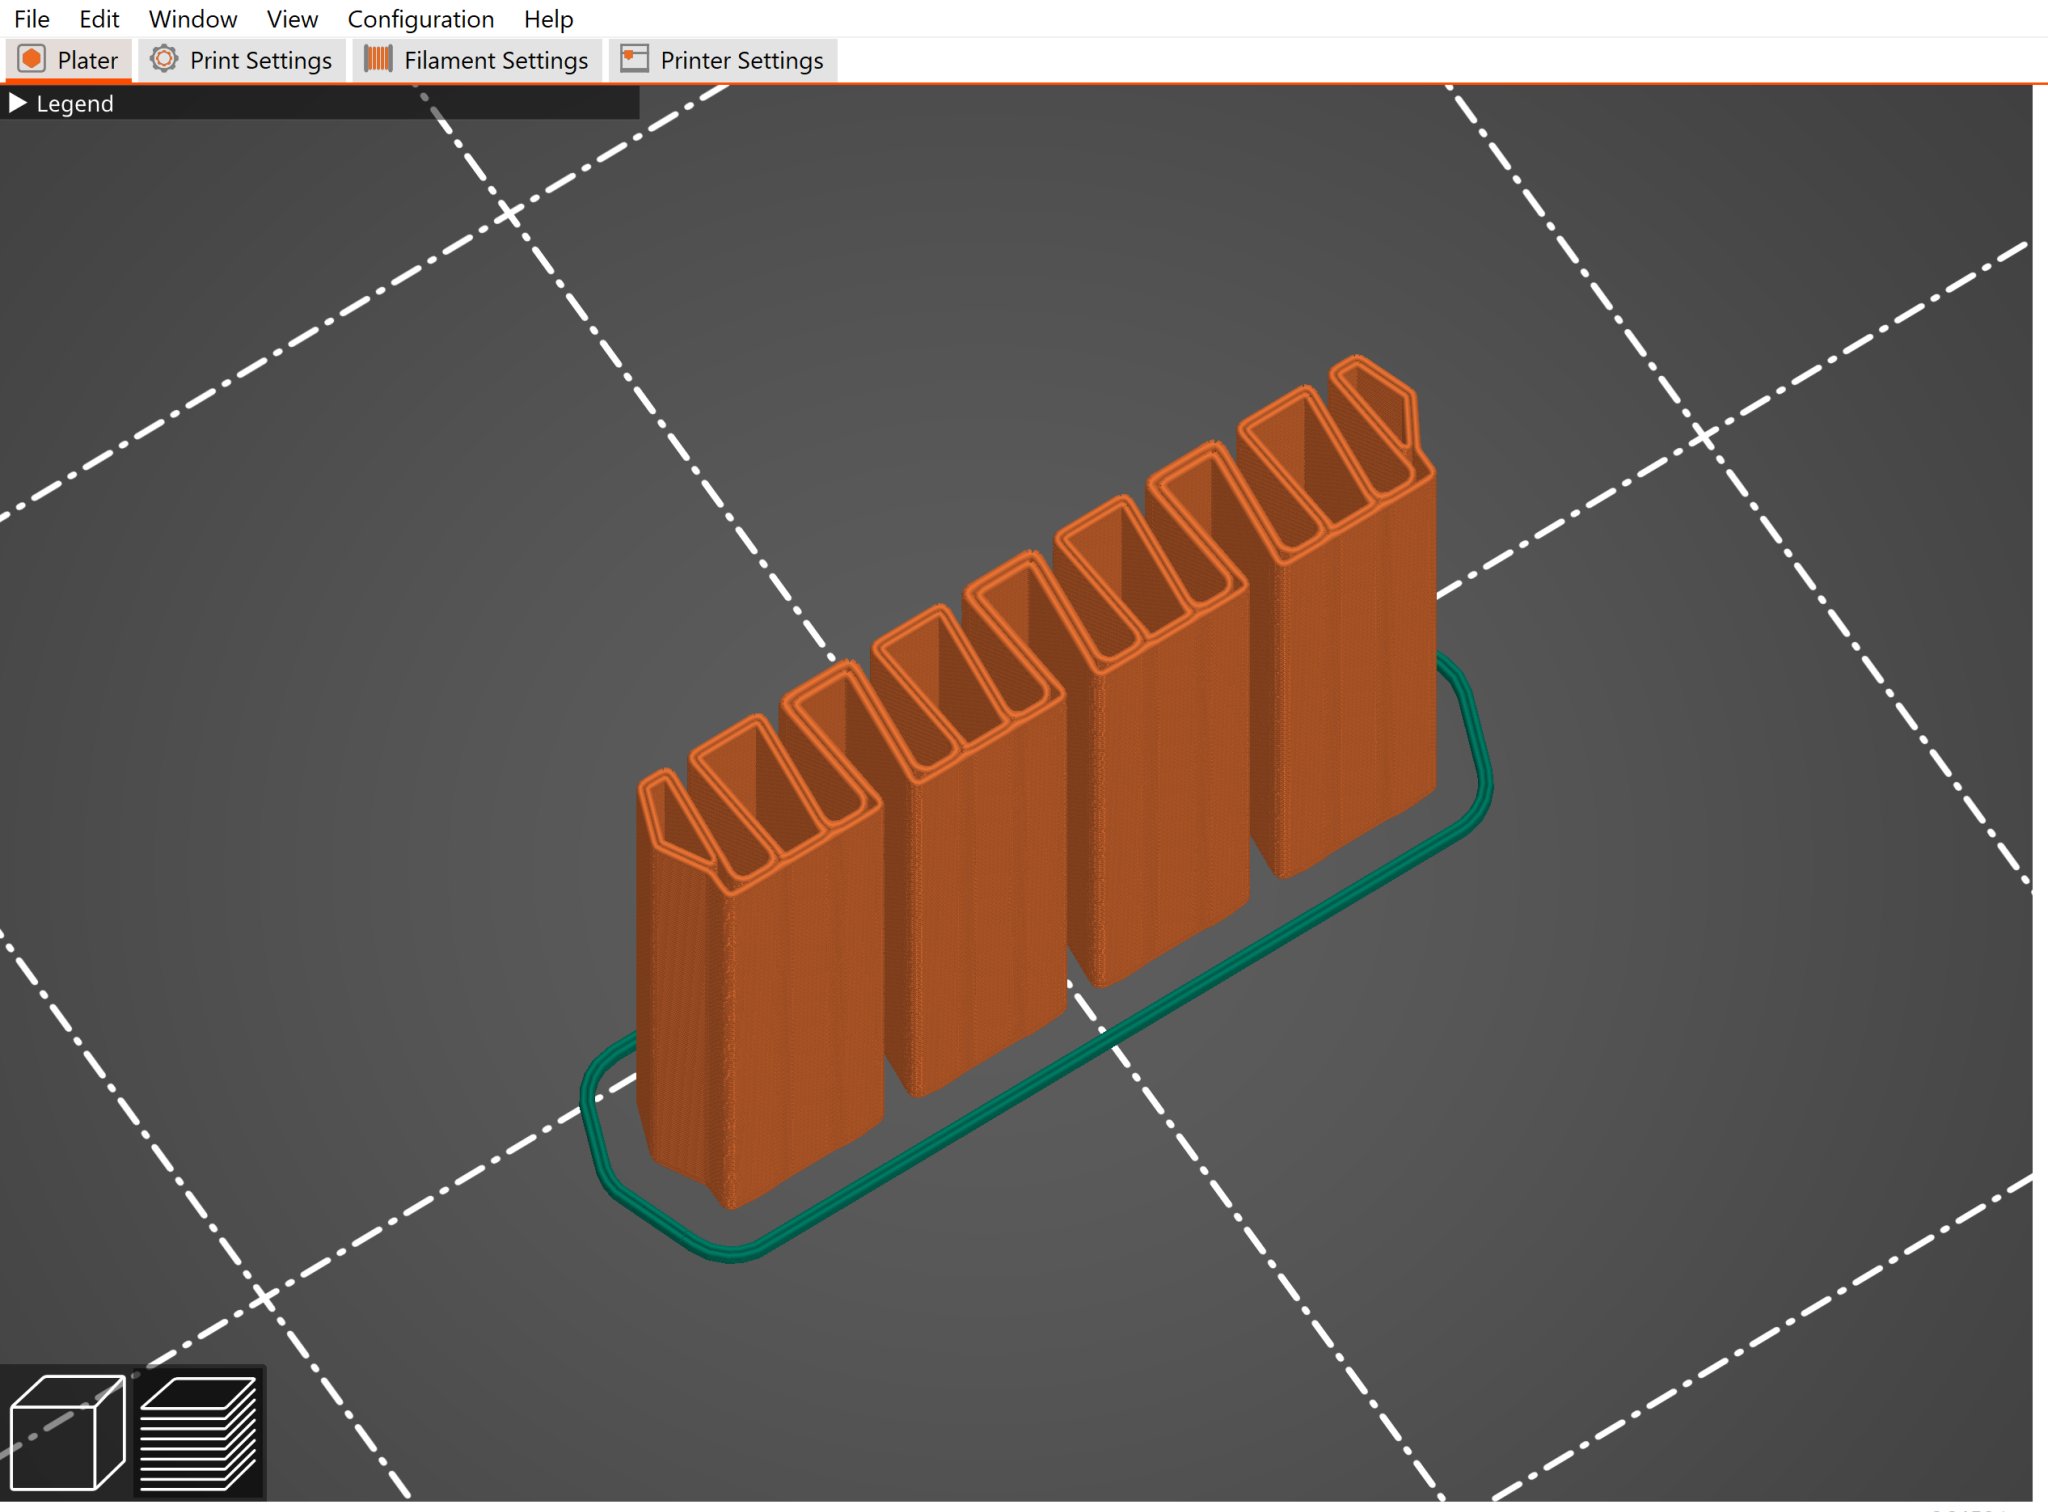
Task: Switch to the Print Settings tab
Action: coord(260,60)
